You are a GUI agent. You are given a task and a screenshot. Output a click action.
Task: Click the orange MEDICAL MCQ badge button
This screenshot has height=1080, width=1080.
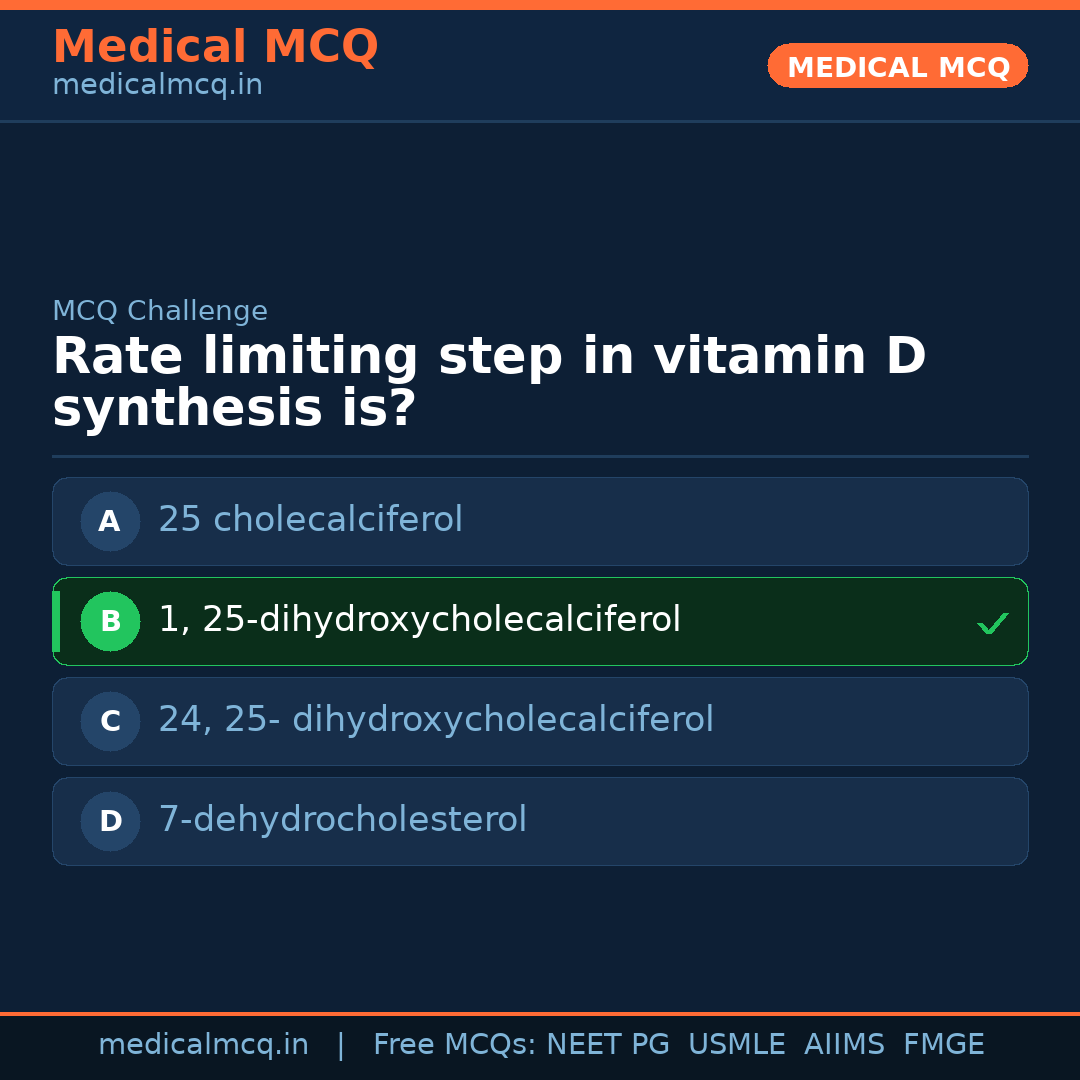point(897,67)
